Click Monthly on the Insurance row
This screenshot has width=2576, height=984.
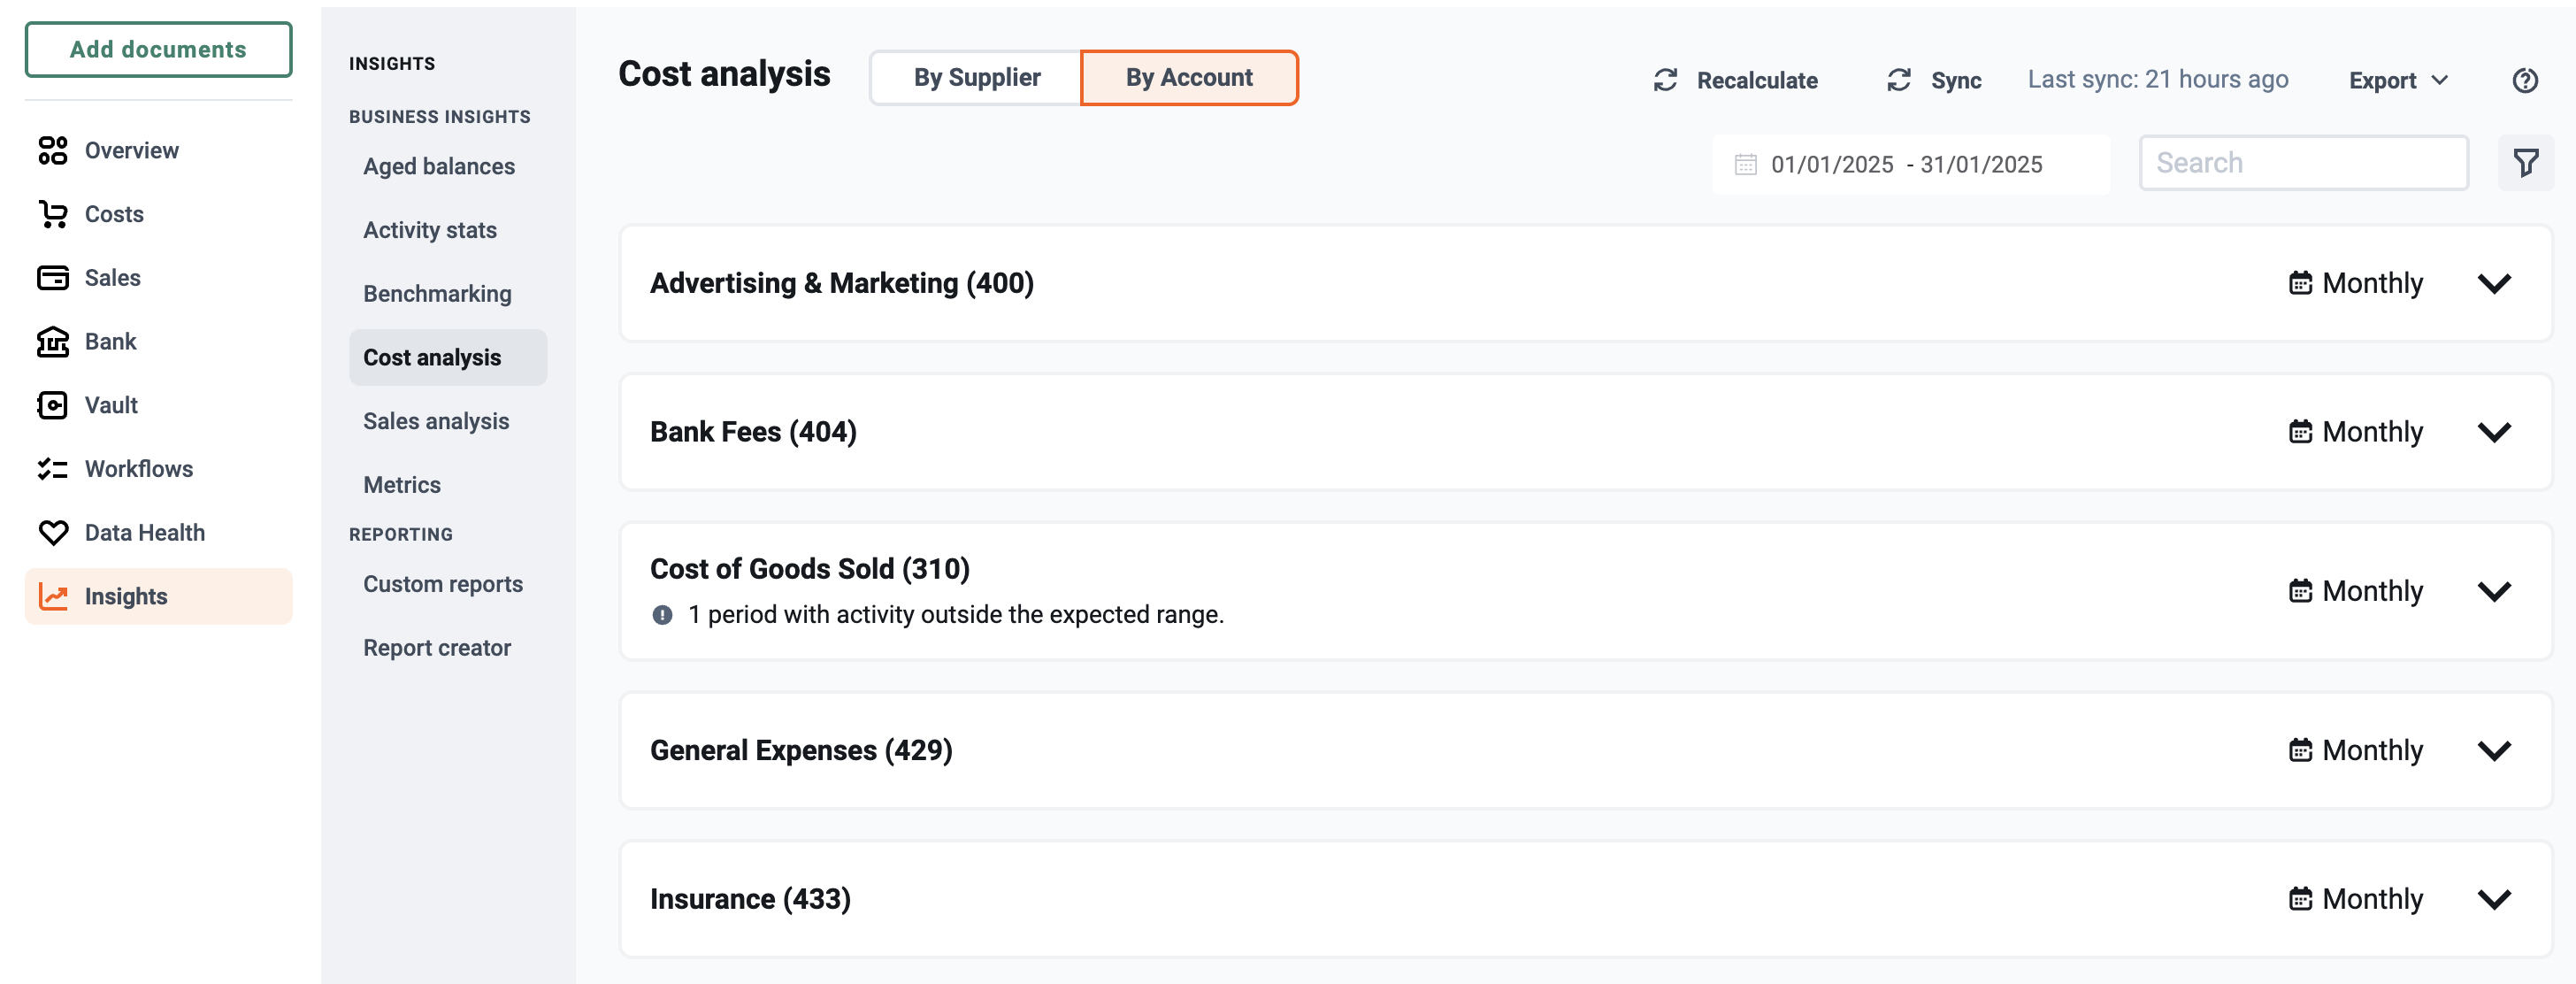[2372, 899]
